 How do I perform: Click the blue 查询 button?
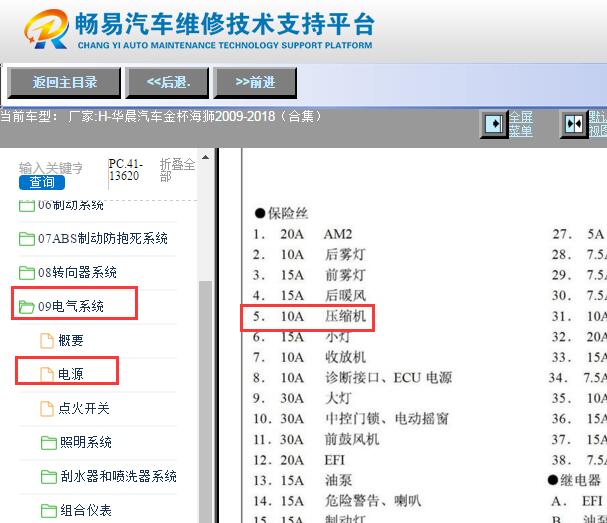click(x=42, y=182)
